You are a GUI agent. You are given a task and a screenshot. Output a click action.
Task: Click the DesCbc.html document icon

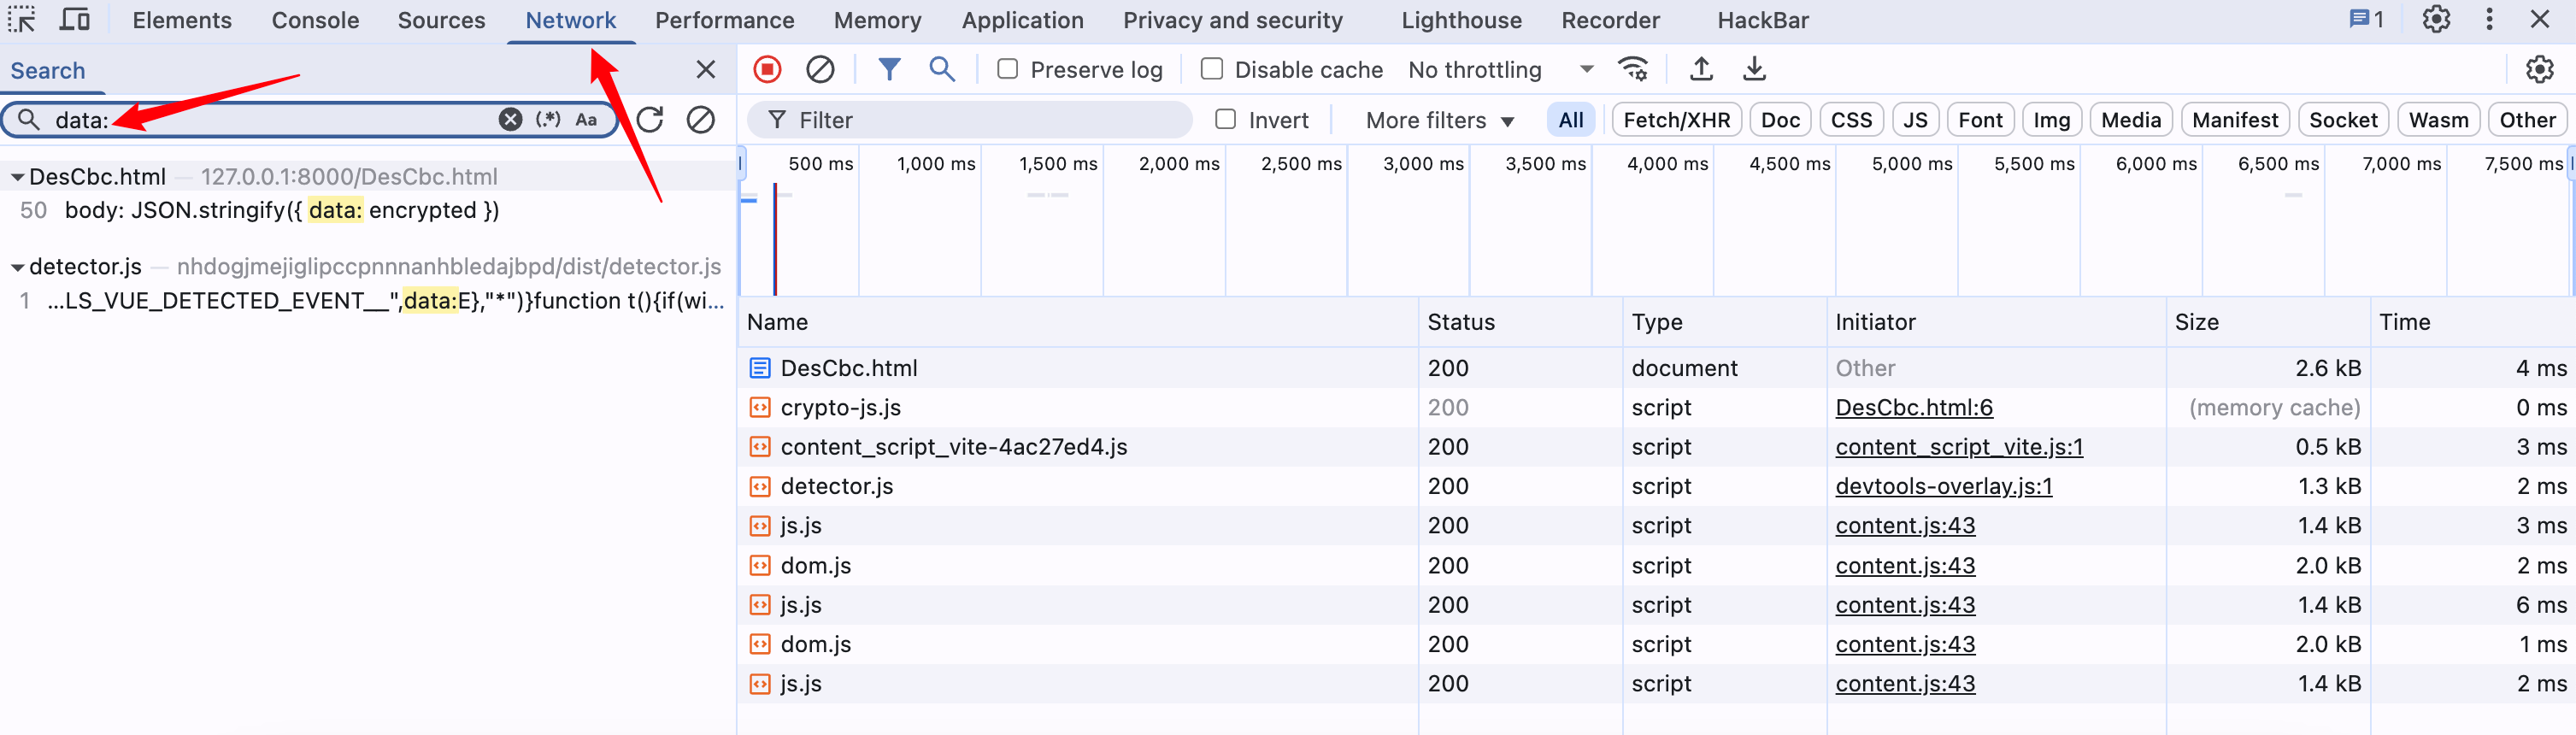point(760,368)
